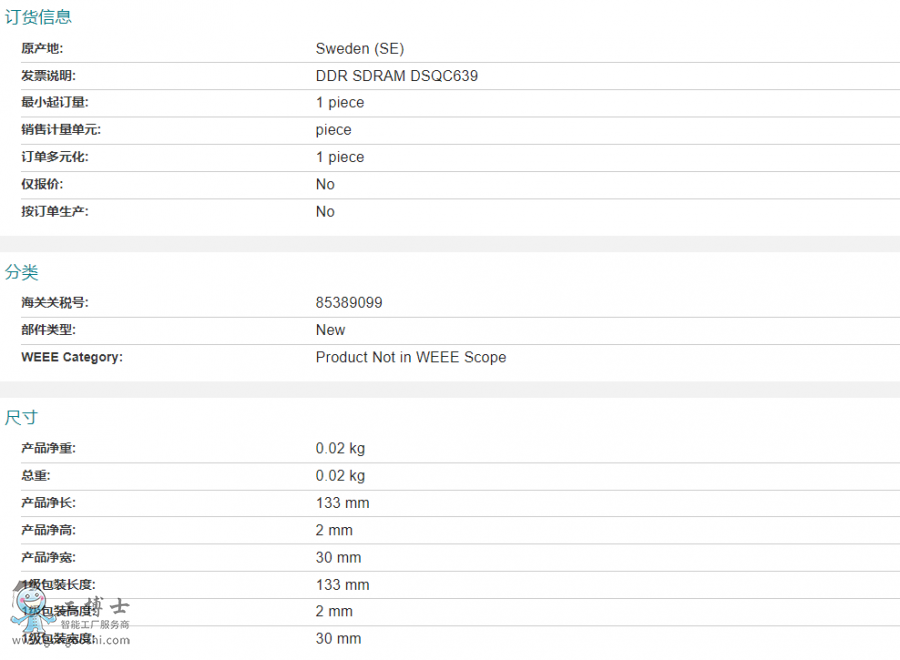
Task: Click the Product Not in WEEE Scope text
Action: (411, 357)
